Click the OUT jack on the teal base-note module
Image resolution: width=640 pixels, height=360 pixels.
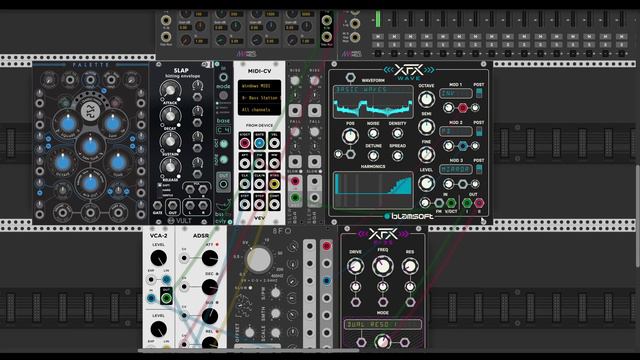[223, 184]
